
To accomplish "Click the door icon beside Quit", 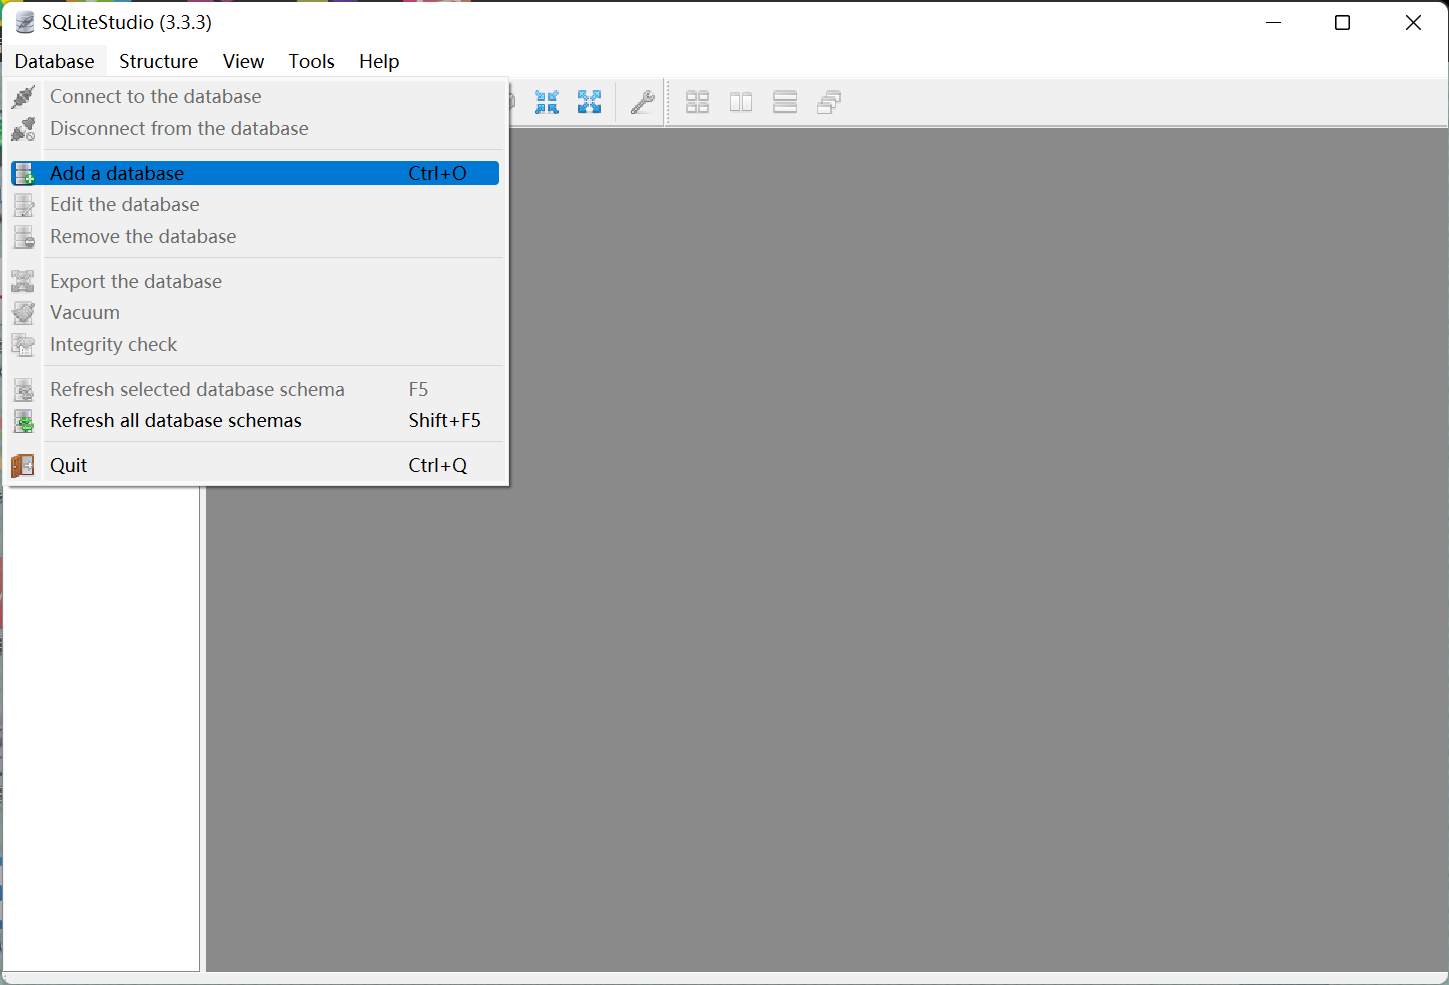I will tap(23, 466).
